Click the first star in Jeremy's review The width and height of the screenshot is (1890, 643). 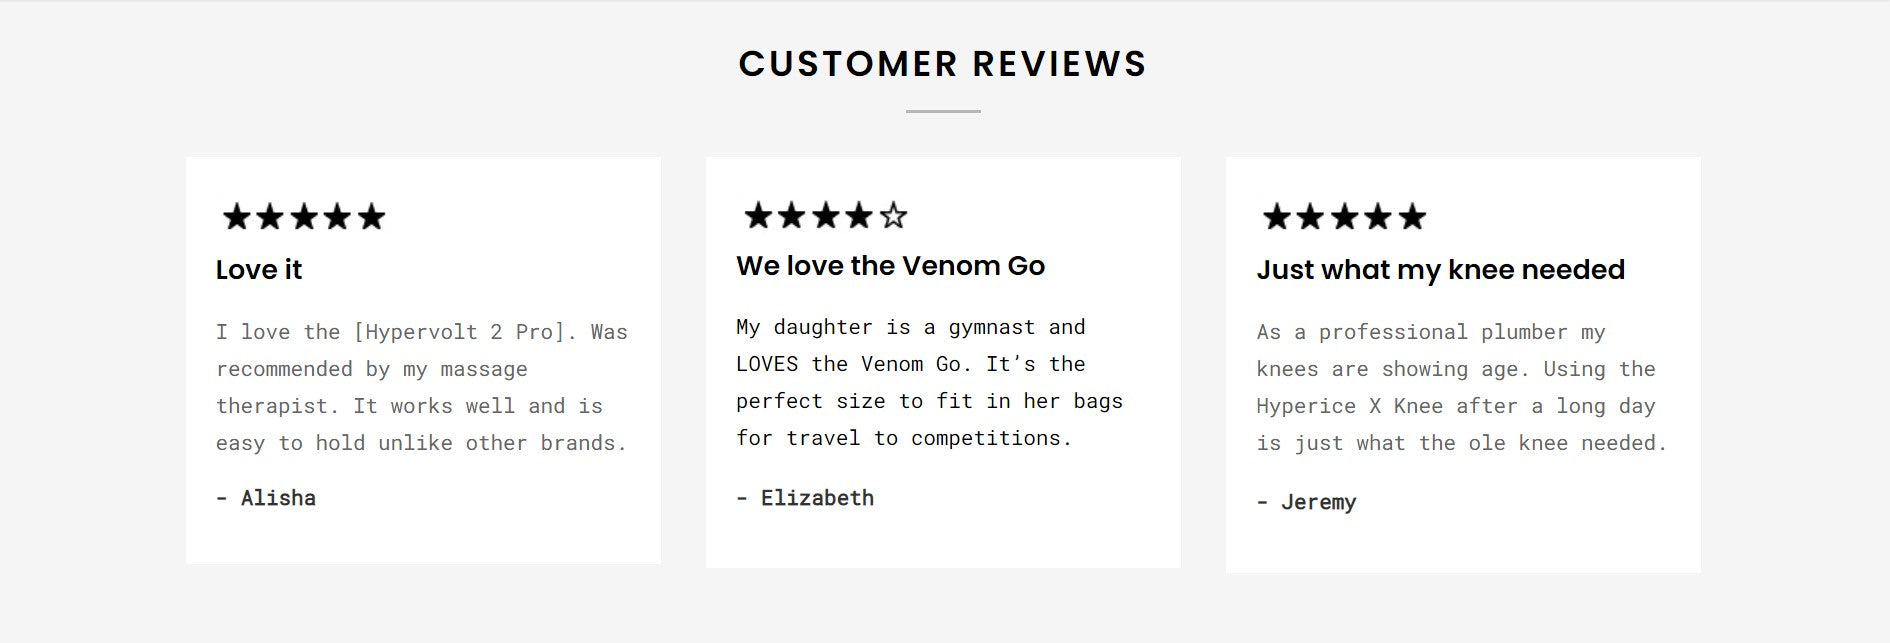[1277, 217]
